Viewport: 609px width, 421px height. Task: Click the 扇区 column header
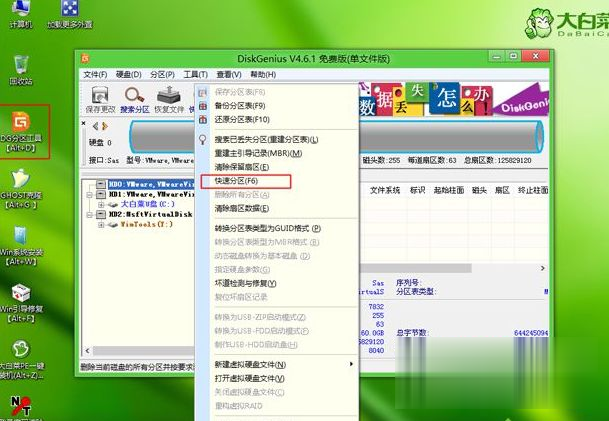point(502,190)
